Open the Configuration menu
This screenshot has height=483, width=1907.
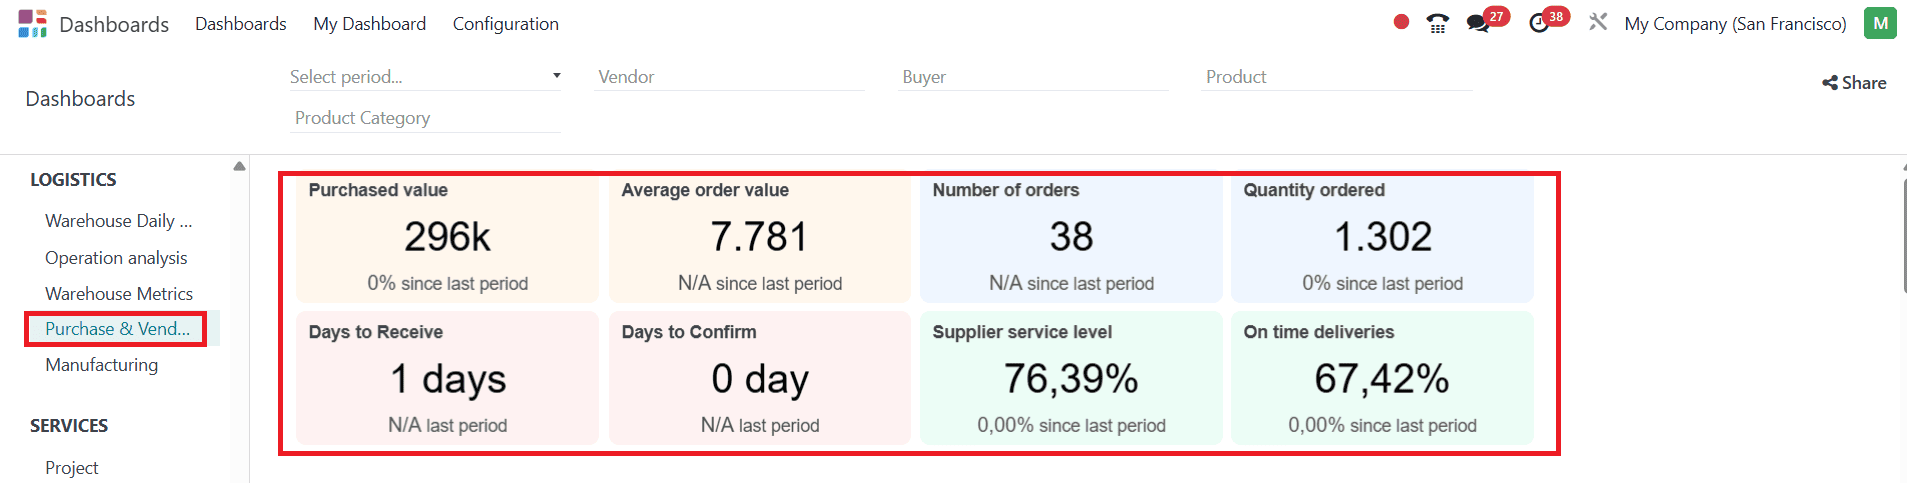[x=505, y=23]
